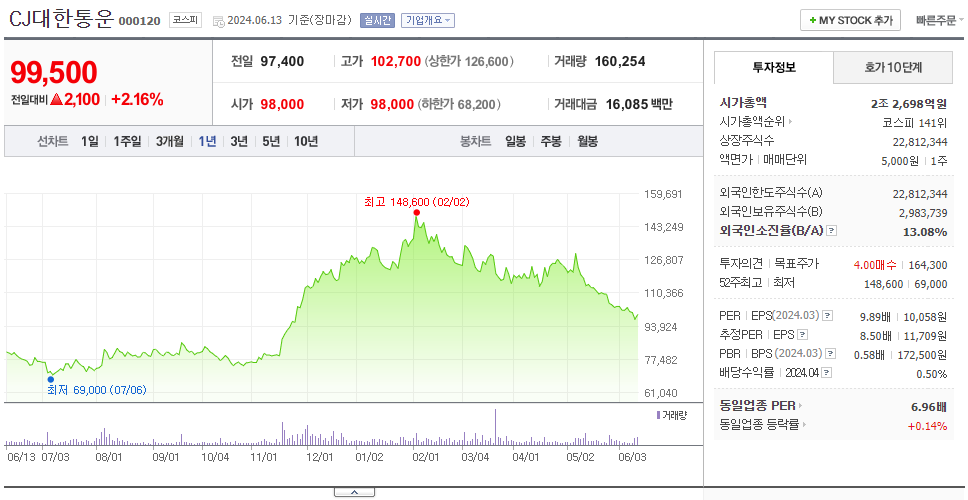
Task: Click the clock icon beside 2024.06.13 date
Action: click(219, 21)
